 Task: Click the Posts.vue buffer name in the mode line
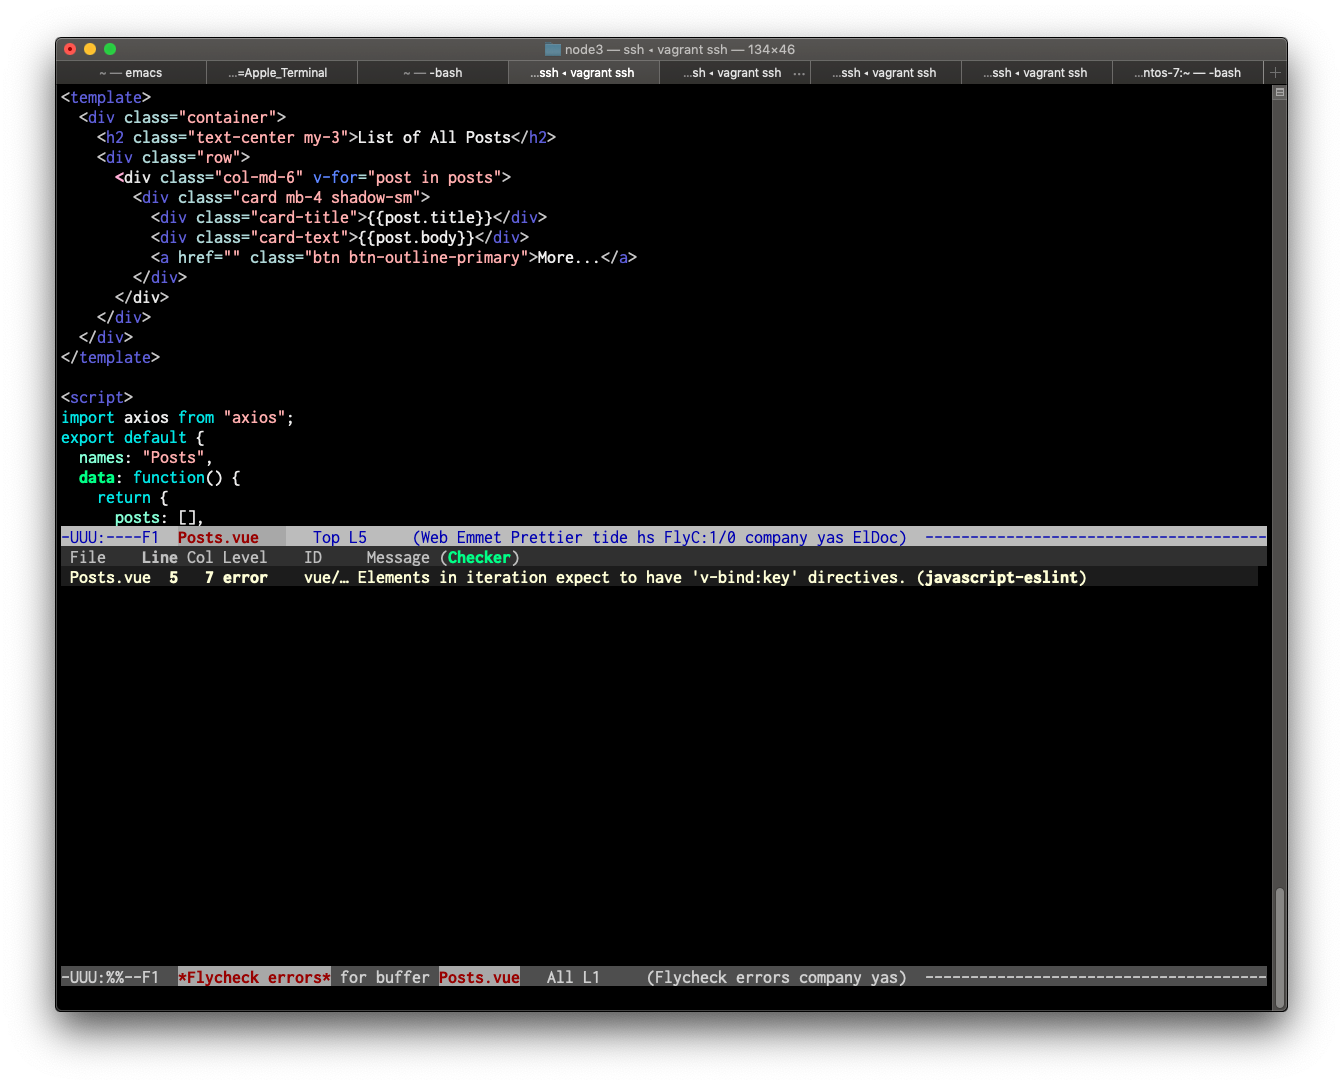click(x=218, y=537)
